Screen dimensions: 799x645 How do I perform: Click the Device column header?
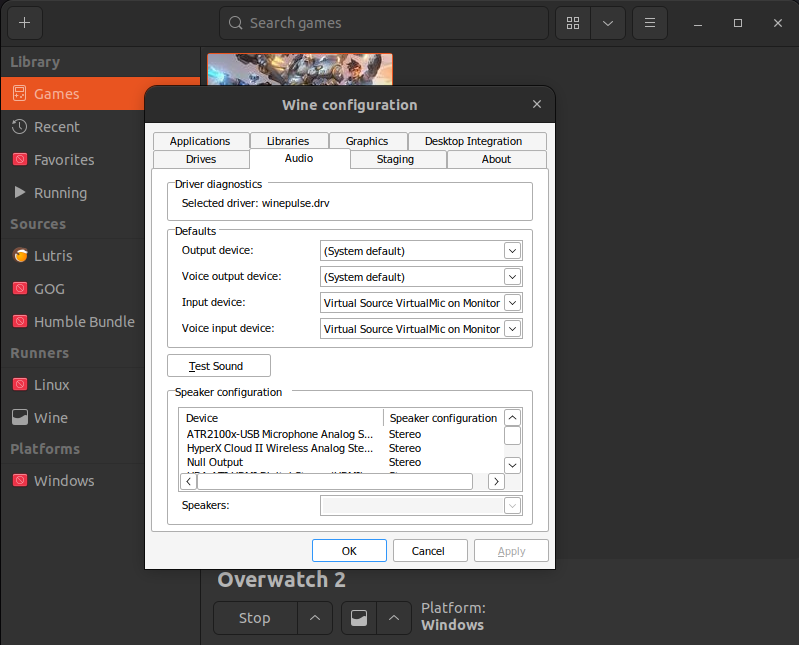(281, 418)
